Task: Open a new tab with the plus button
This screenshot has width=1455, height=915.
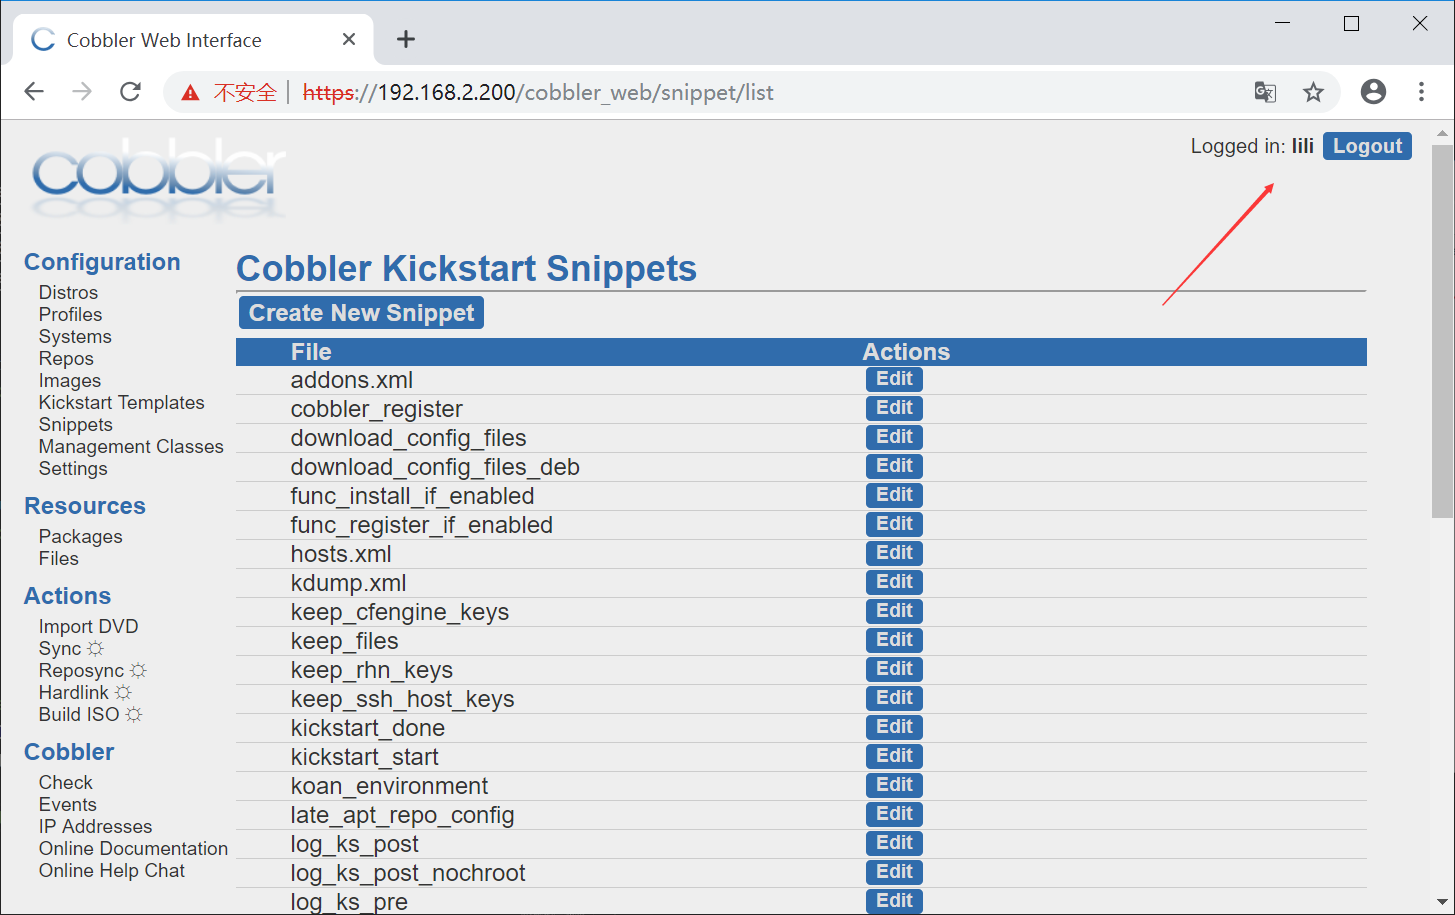Action: pos(405,39)
